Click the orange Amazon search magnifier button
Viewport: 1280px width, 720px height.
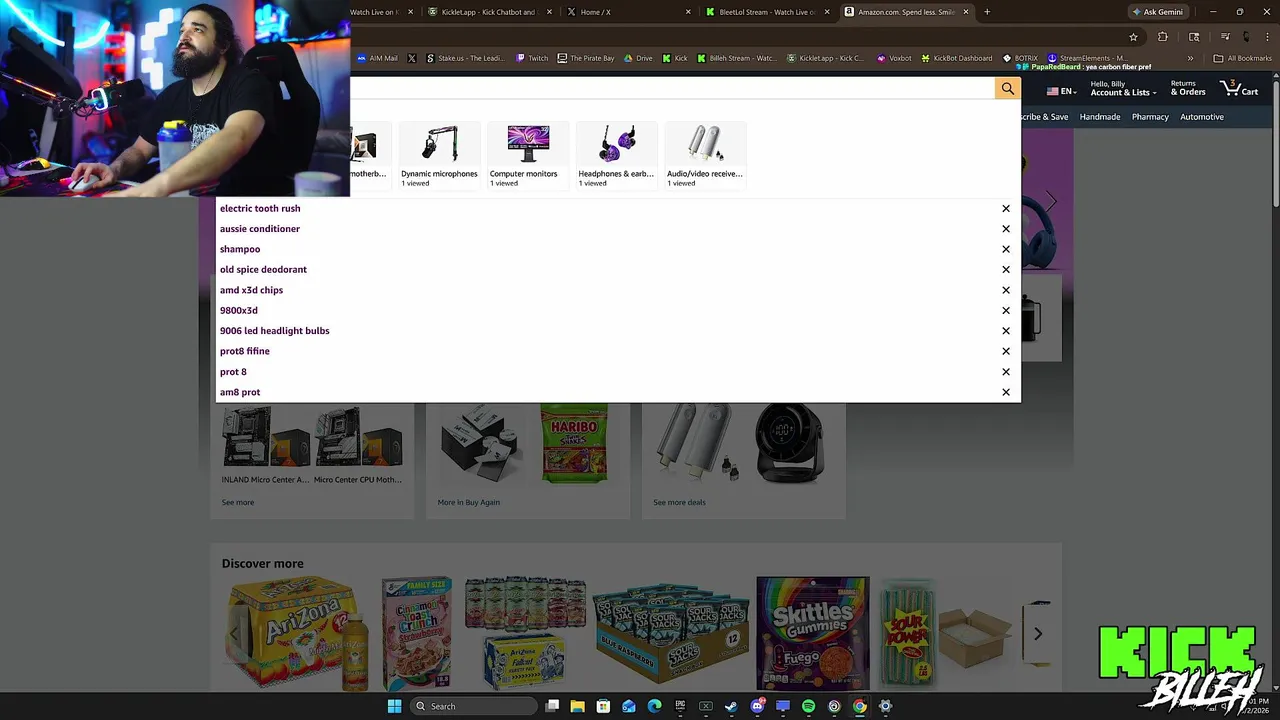tap(1007, 89)
